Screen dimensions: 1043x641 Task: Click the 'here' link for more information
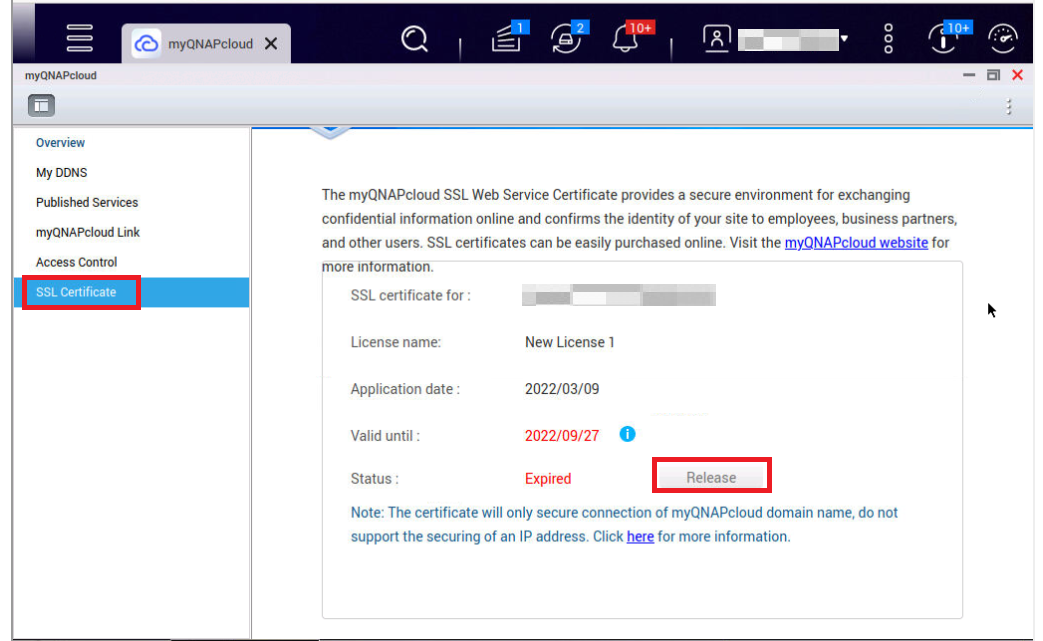coord(640,537)
